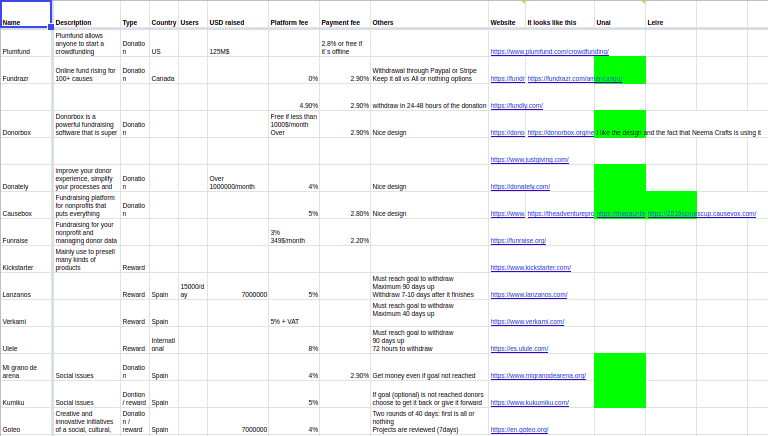Select the Country column header
Screen dimensions: 768x436
coord(164,14)
